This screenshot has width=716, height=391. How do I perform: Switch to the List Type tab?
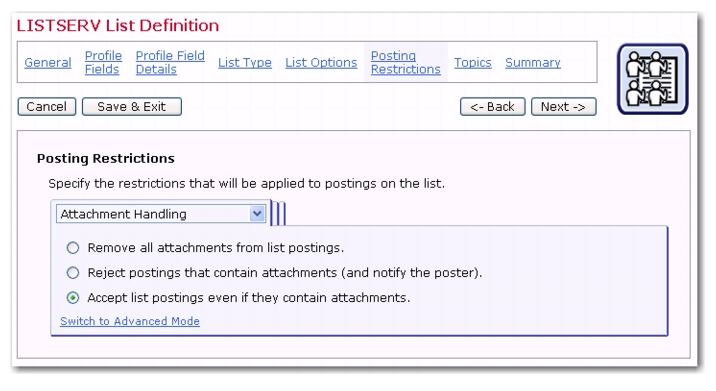(x=245, y=63)
